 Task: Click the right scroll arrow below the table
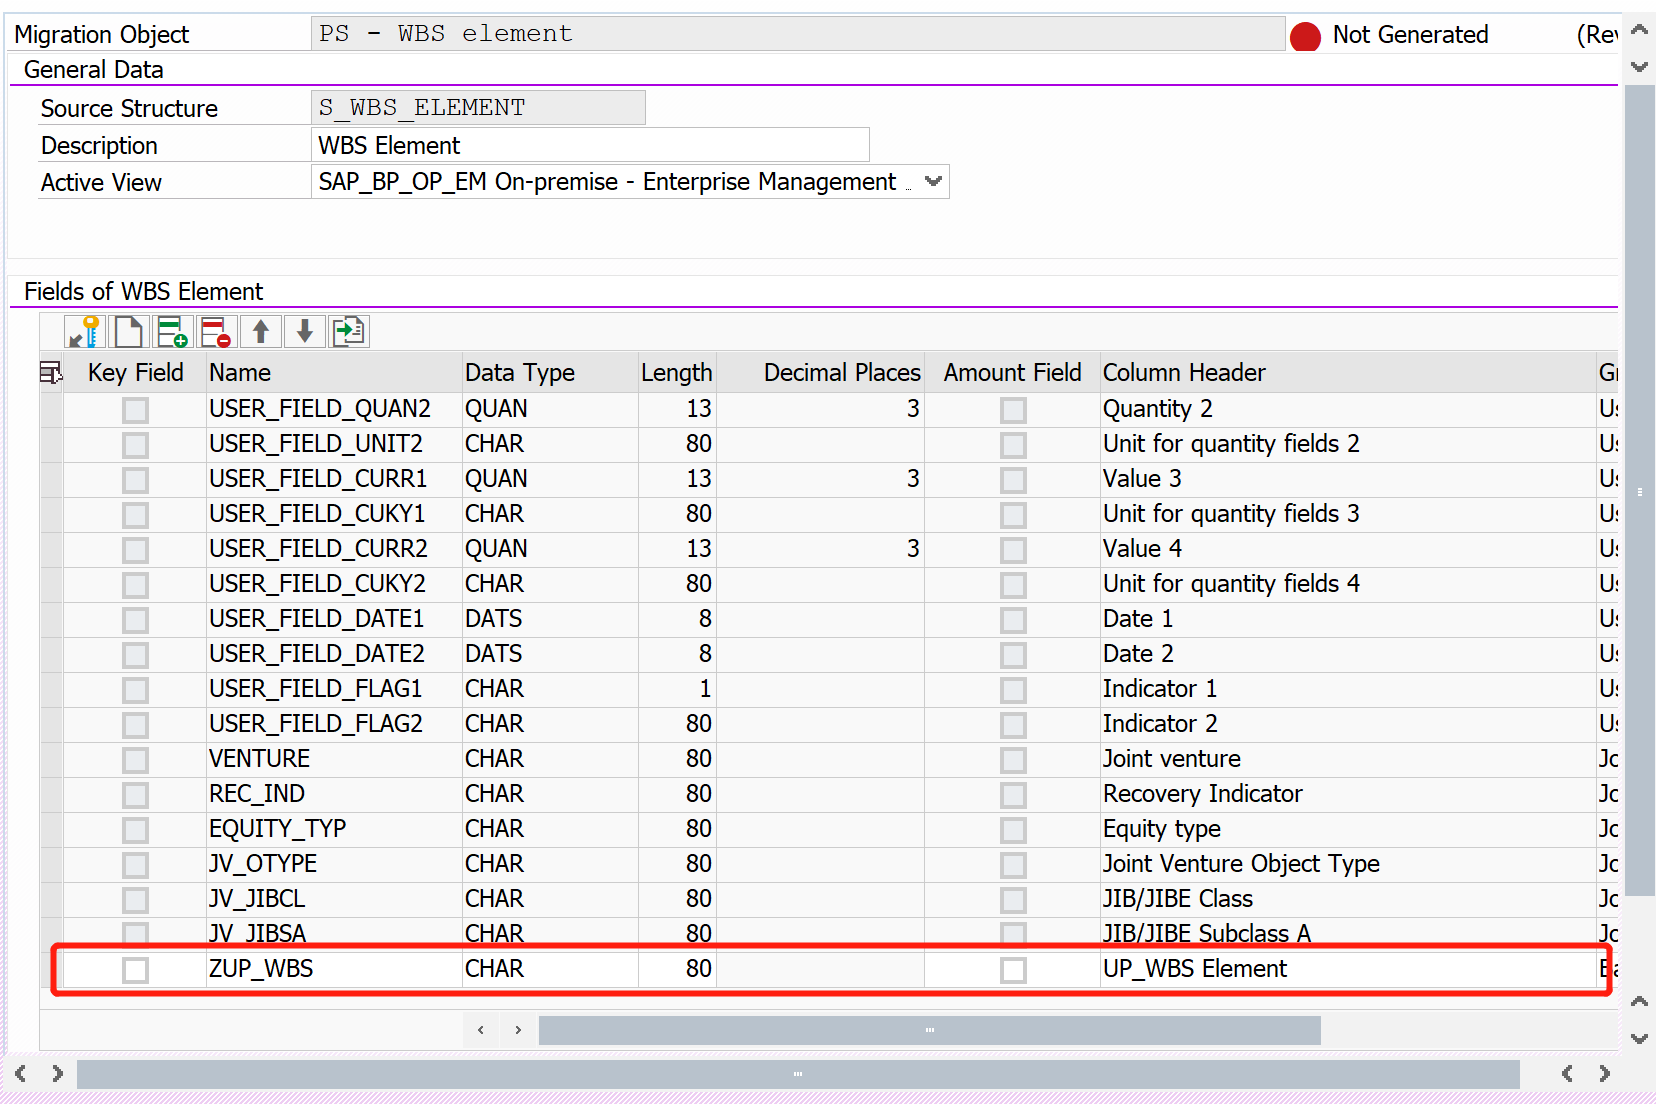[518, 1030]
